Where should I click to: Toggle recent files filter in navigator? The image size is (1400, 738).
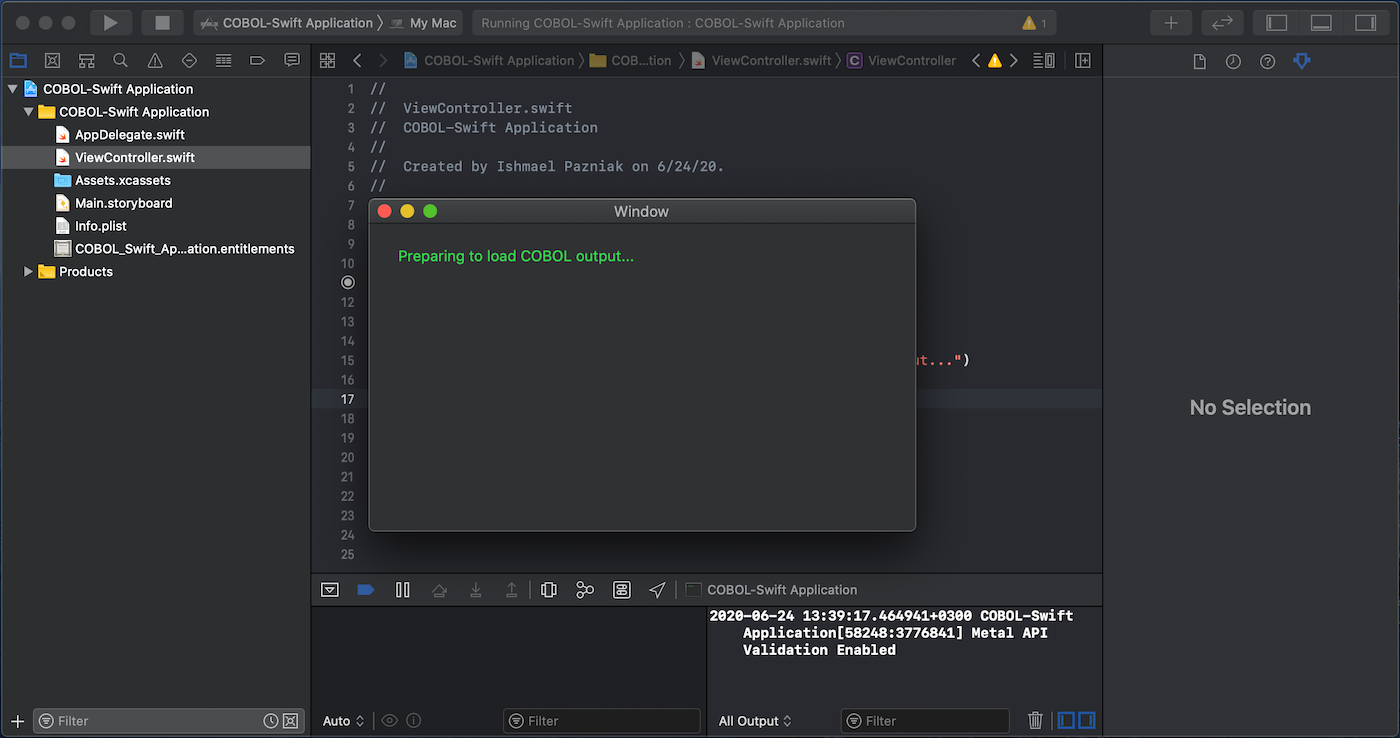pyautogui.click(x=271, y=721)
